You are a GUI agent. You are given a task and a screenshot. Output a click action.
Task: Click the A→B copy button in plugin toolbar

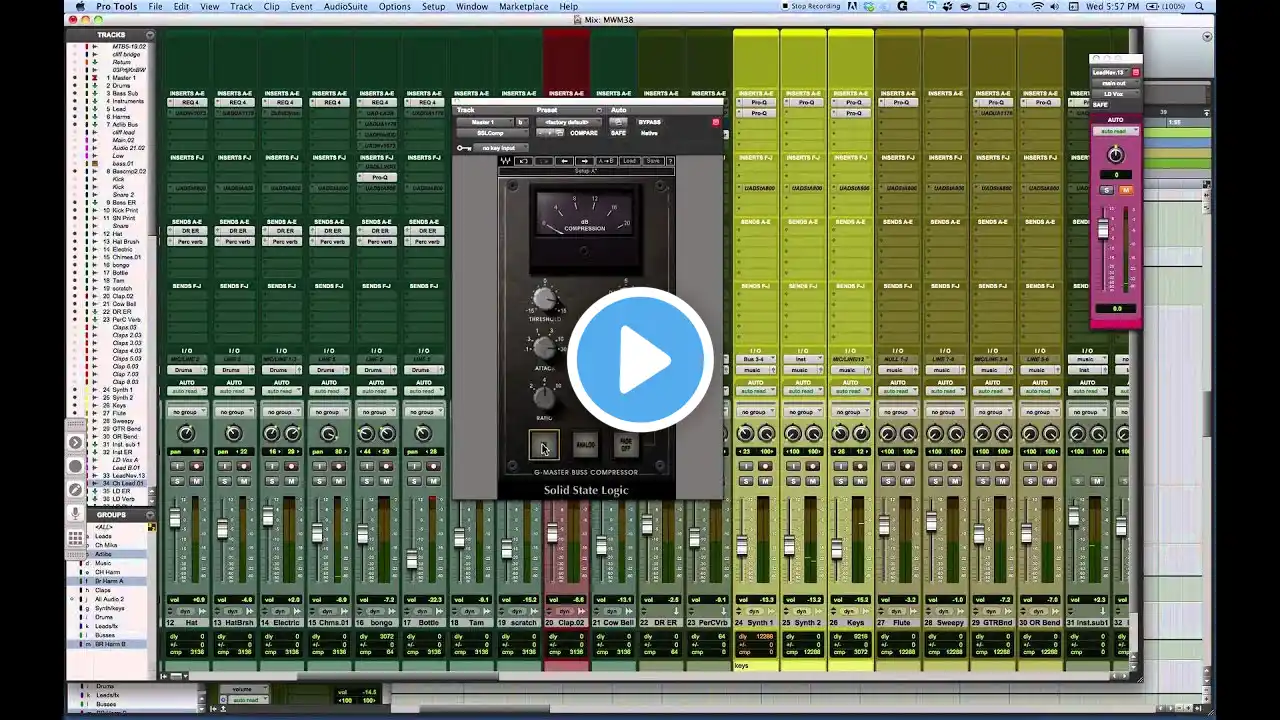pos(607,161)
